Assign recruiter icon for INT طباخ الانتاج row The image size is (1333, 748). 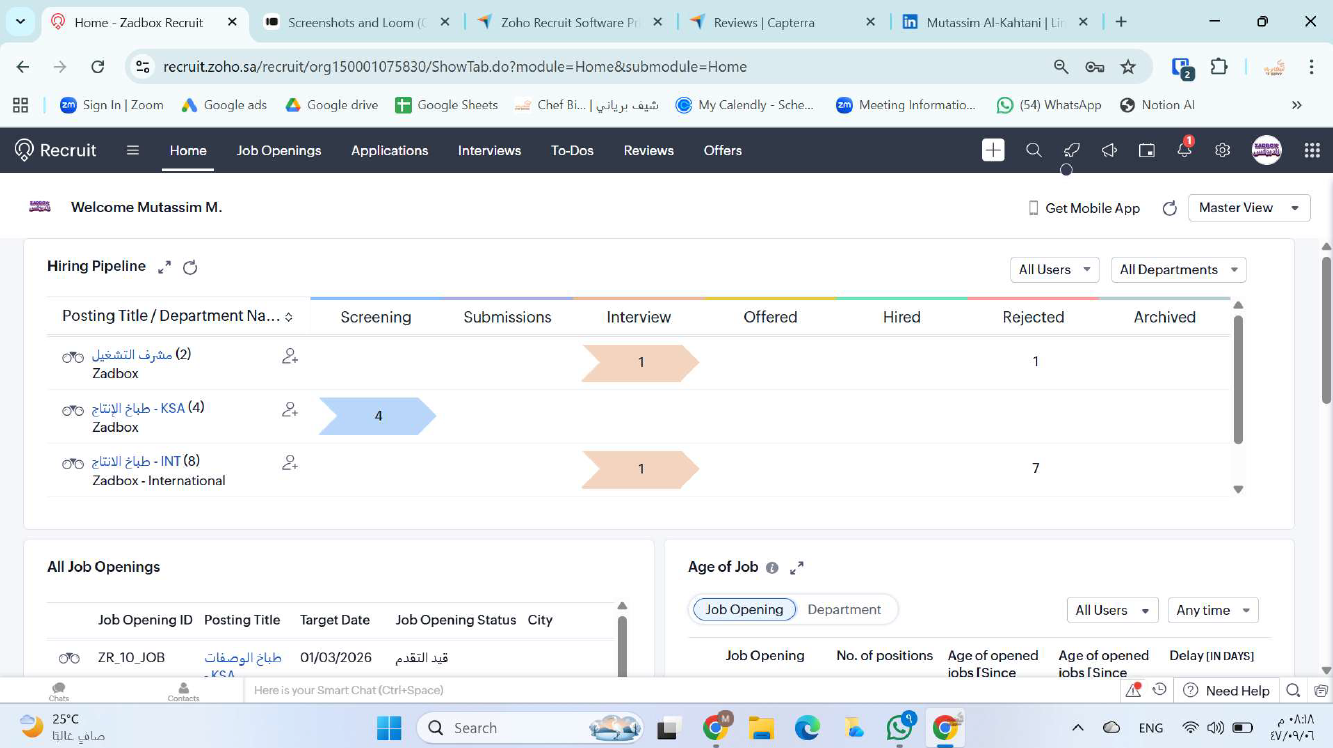[290, 463]
